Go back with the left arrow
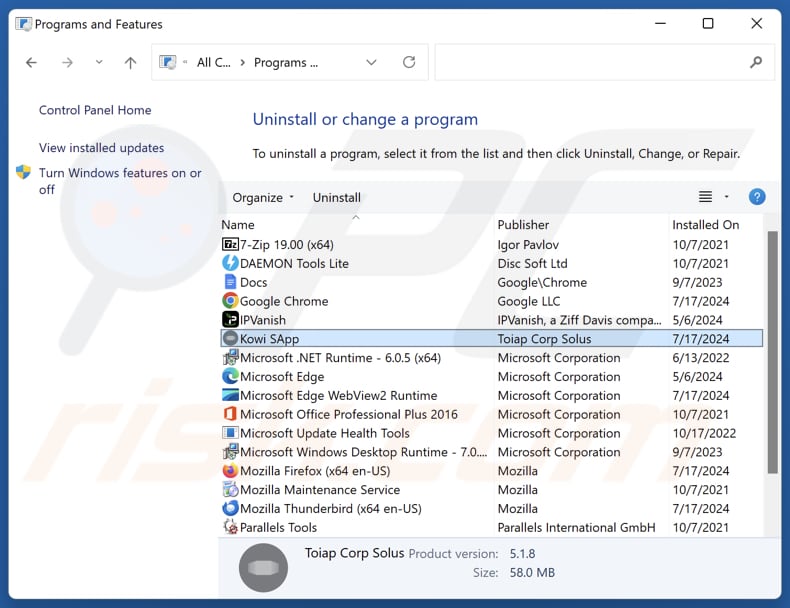The height and width of the screenshot is (608, 790). [x=31, y=62]
